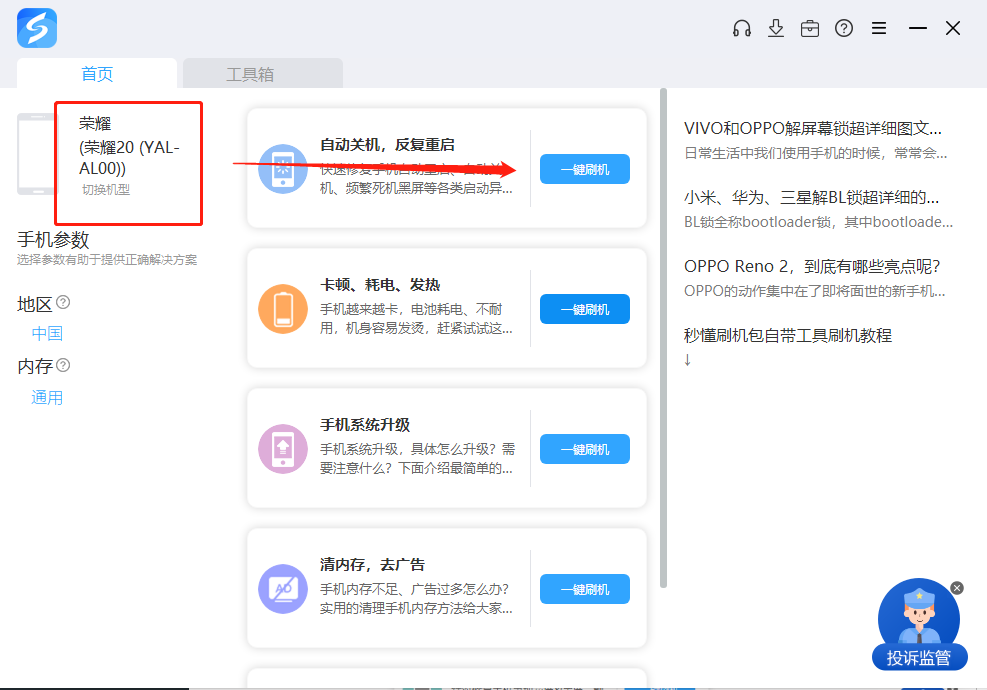Click description 手机系统升级，具体怎么升级

click(417, 458)
